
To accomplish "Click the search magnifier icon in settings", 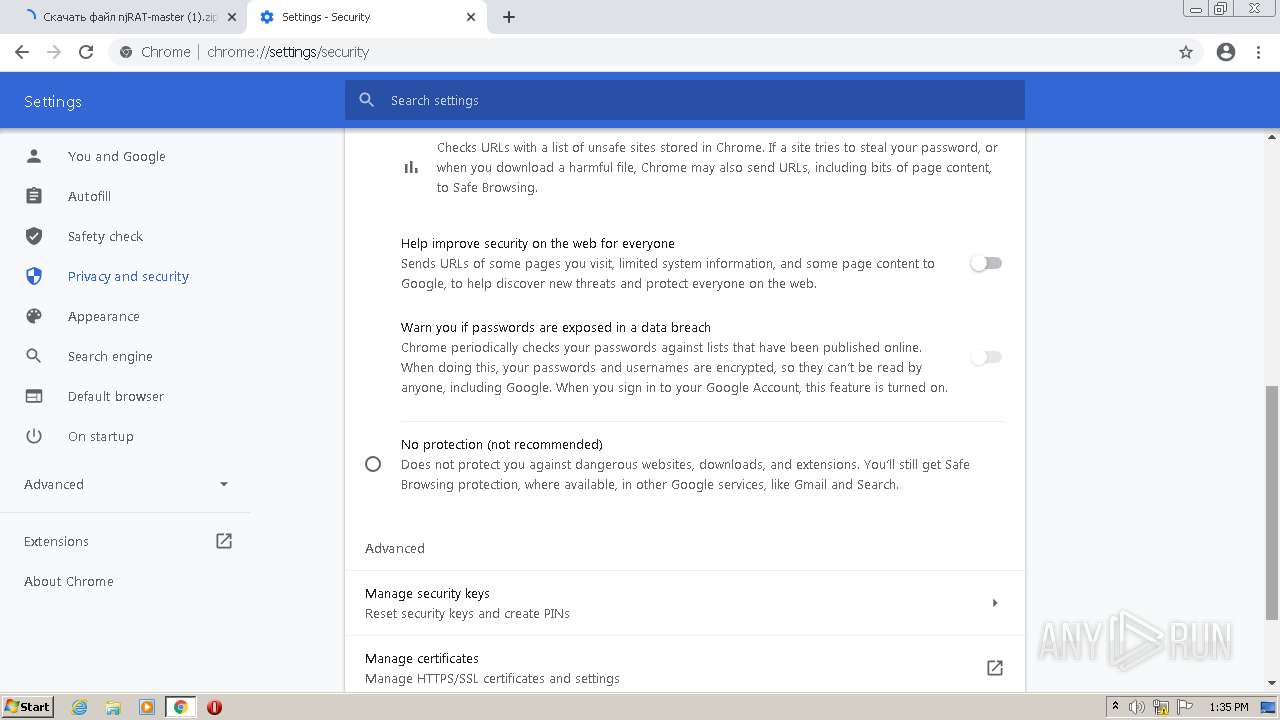I will (x=367, y=100).
